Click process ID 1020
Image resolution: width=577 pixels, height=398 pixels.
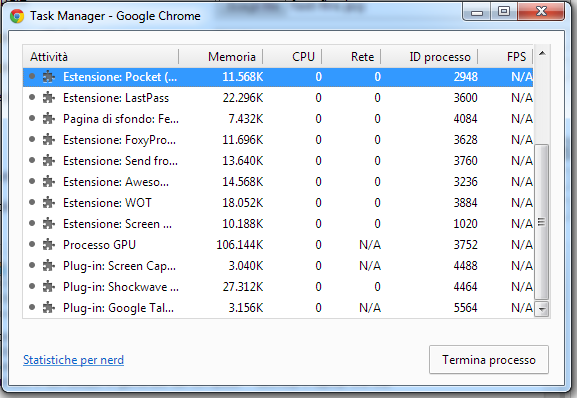click(x=466, y=224)
